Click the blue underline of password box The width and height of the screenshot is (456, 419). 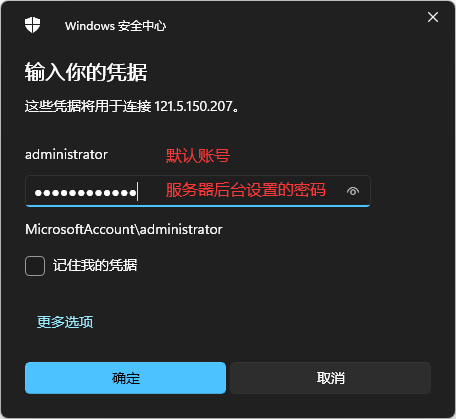pos(198,206)
